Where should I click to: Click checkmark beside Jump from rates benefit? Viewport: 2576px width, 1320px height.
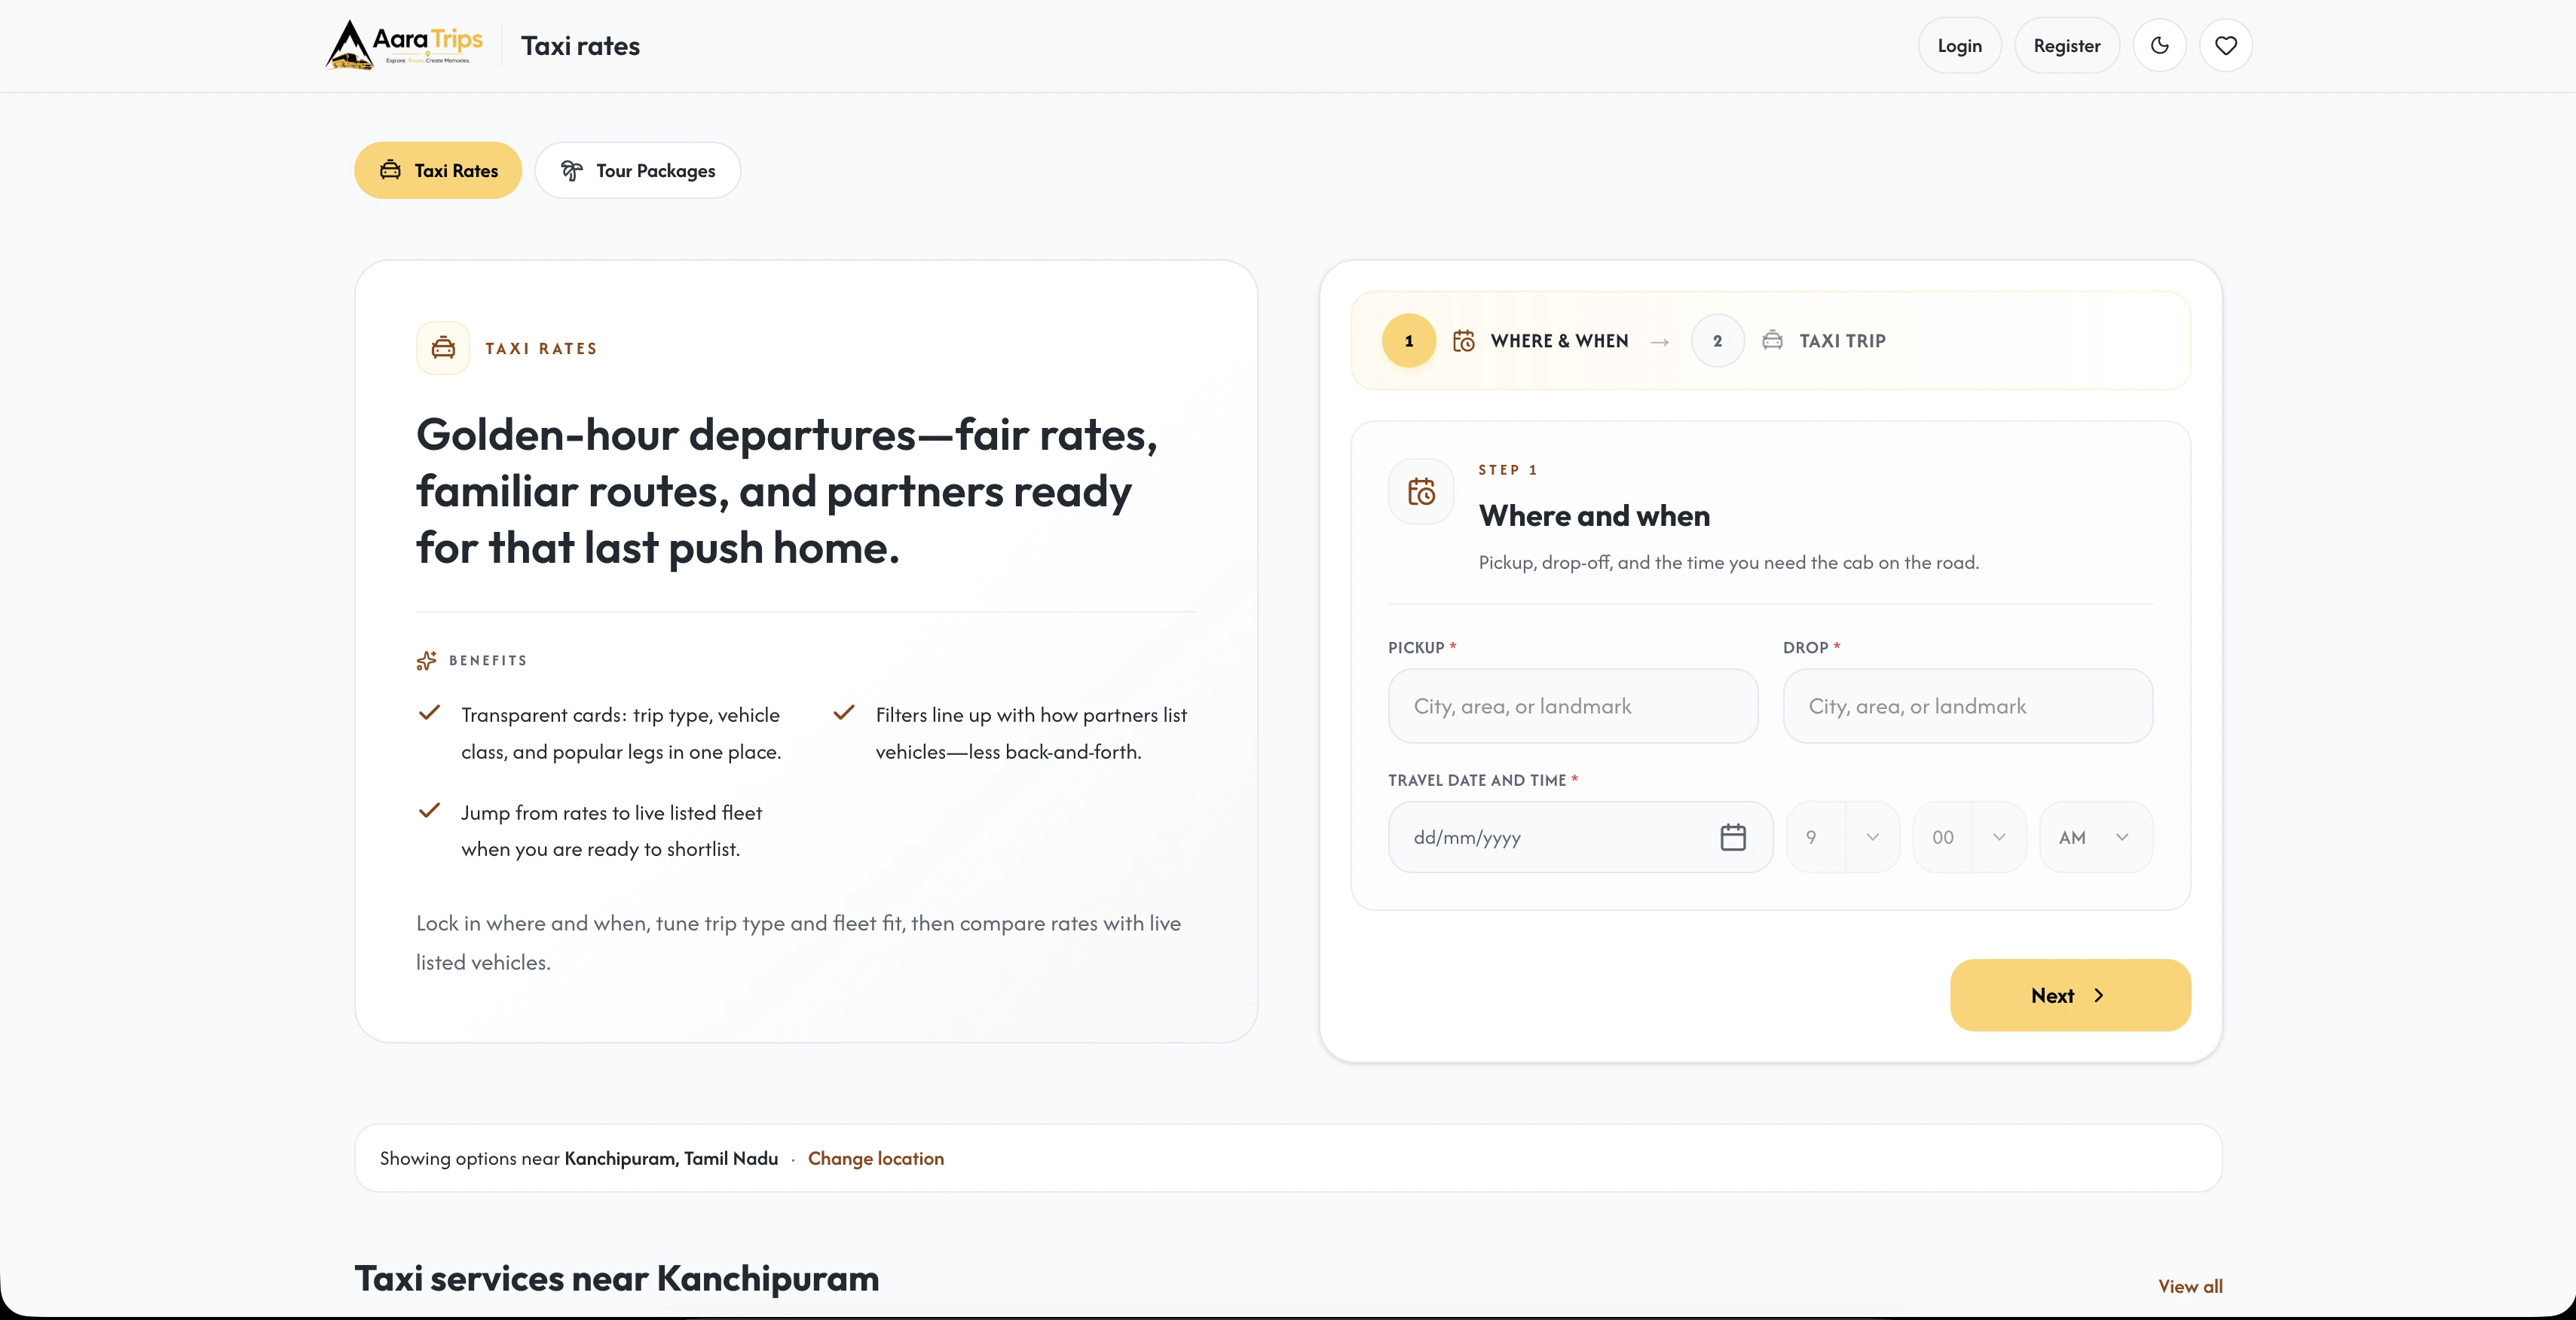tap(429, 810)
